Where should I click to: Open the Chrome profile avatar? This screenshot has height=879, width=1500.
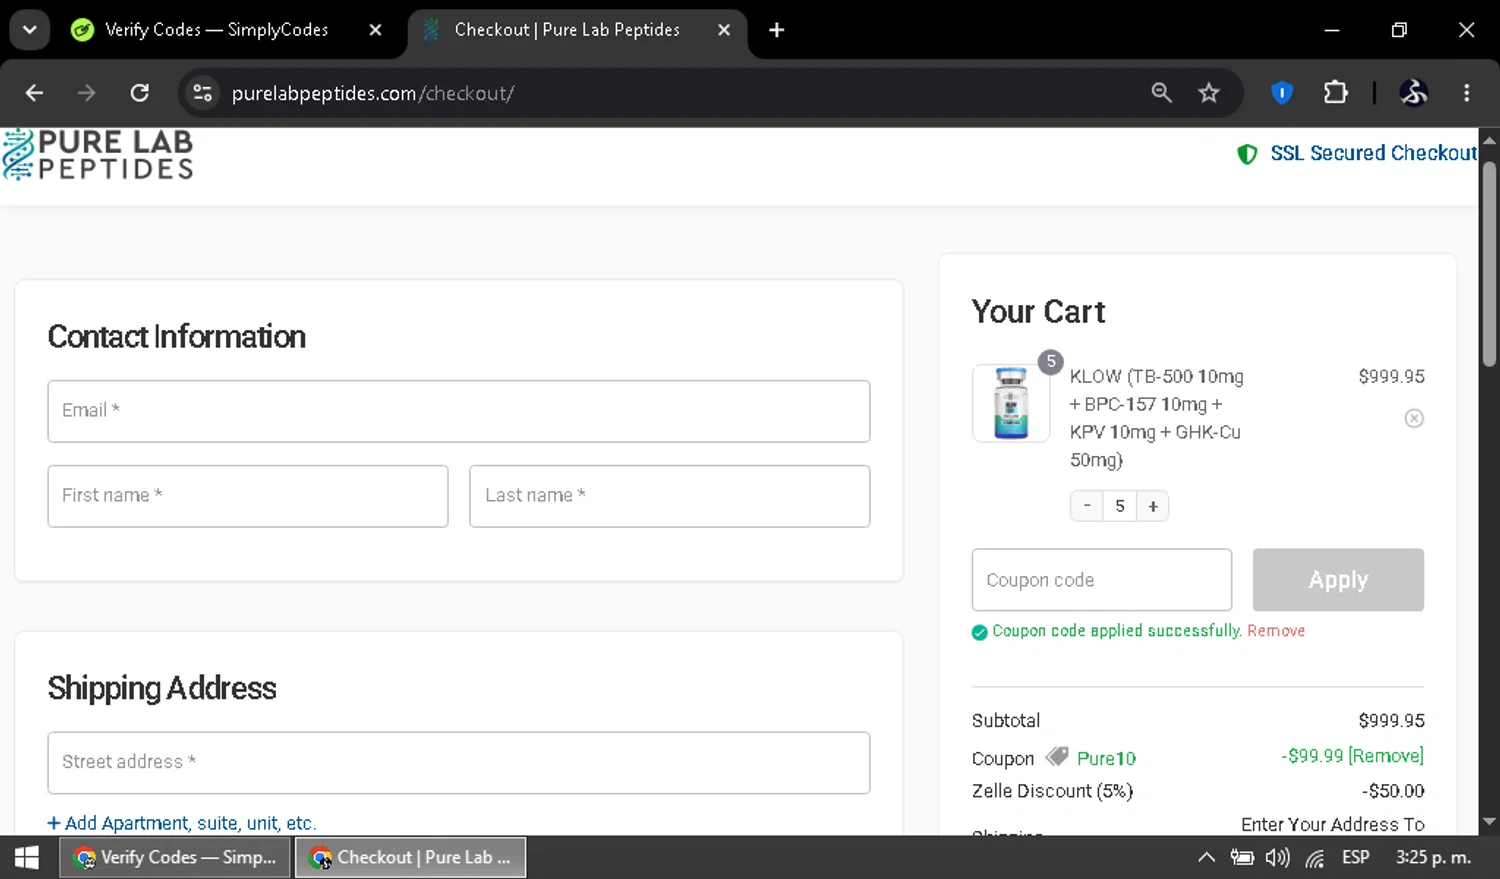1413,93
